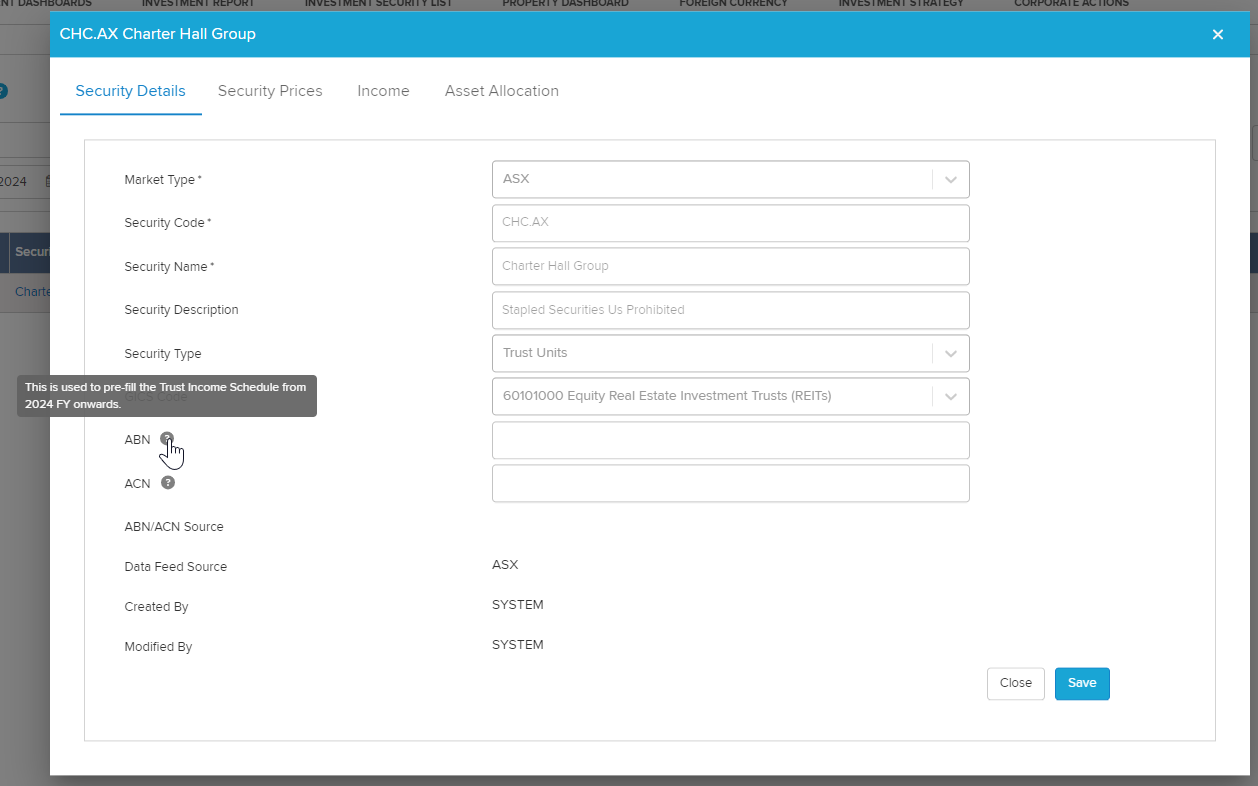The height and width of the screenshot is (786, 1258).
Task: Focus the Security Code input field
Action: click(731, 223)
